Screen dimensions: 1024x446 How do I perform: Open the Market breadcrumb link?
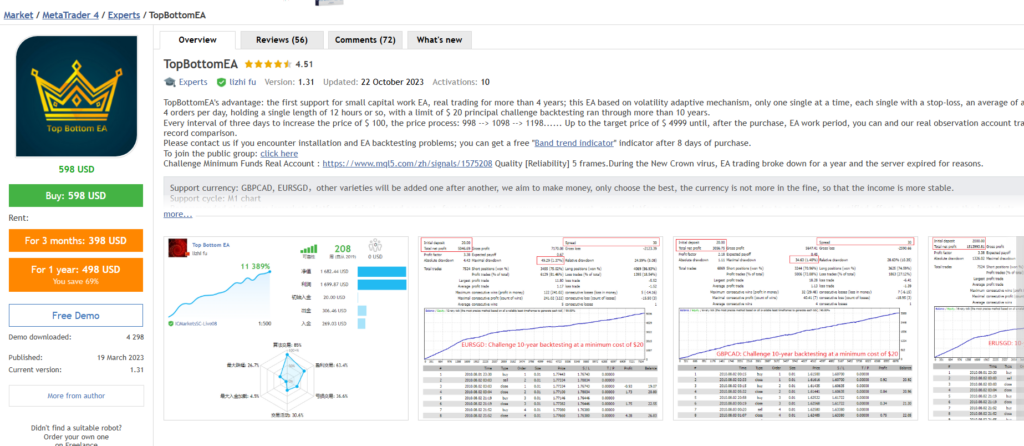click(18, 14)
